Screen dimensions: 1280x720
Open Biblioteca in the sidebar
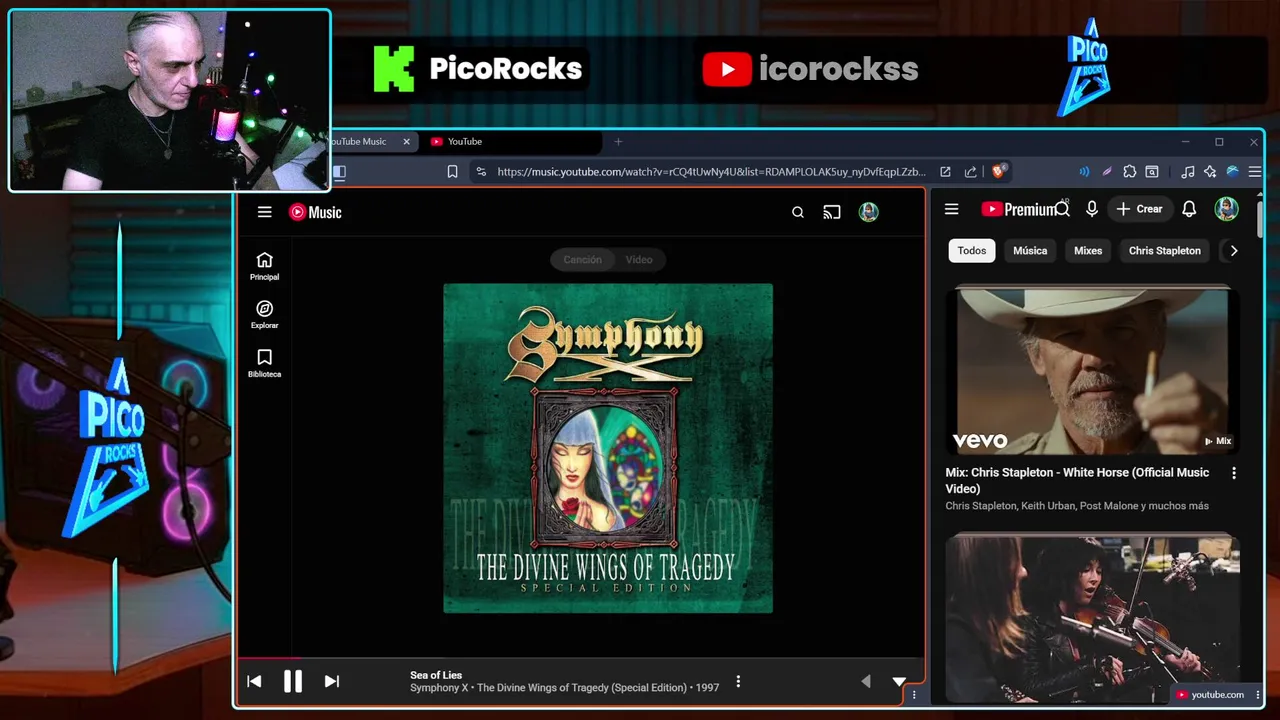[x=264, y=363]
